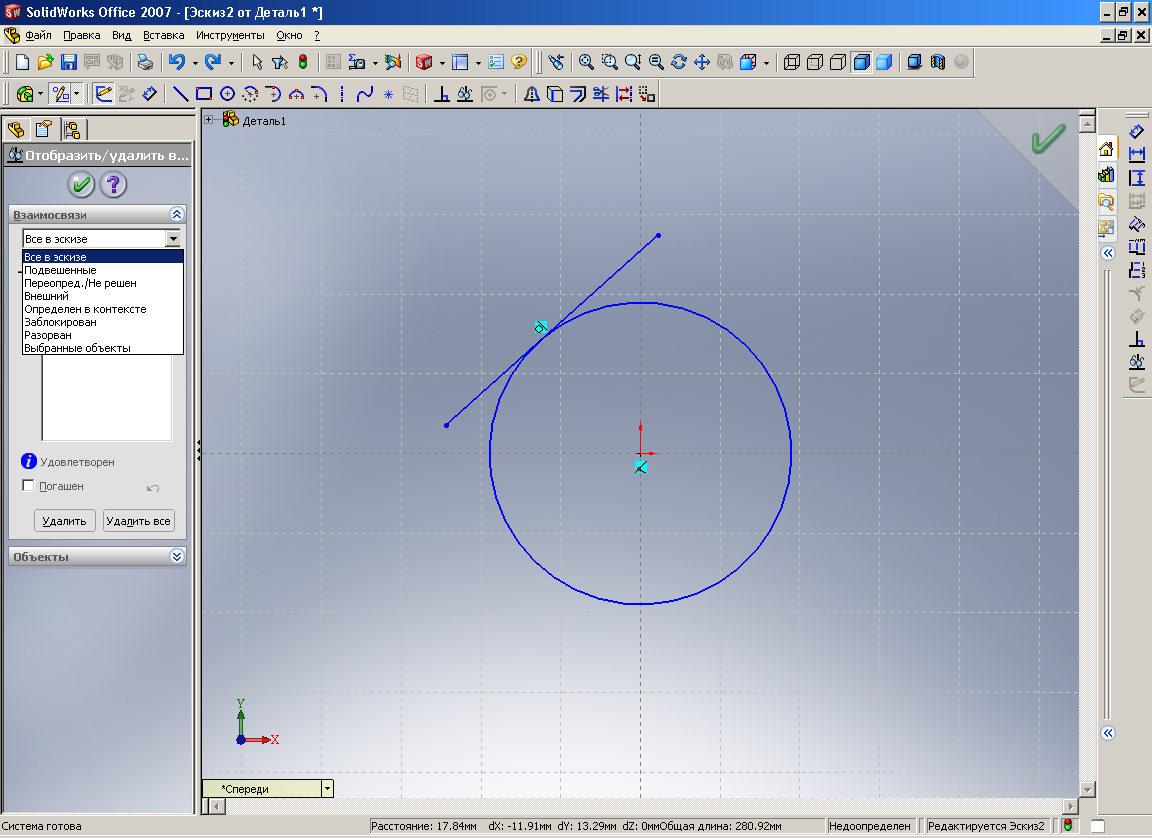Toggle Wireframe display mode

792,62
